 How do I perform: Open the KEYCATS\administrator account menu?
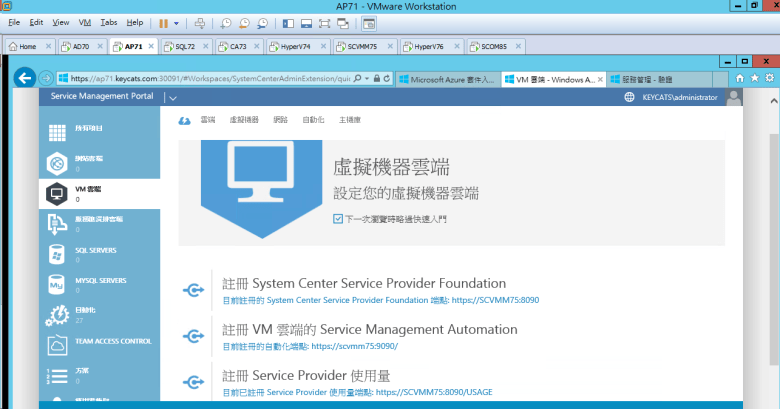click(680, 98)
